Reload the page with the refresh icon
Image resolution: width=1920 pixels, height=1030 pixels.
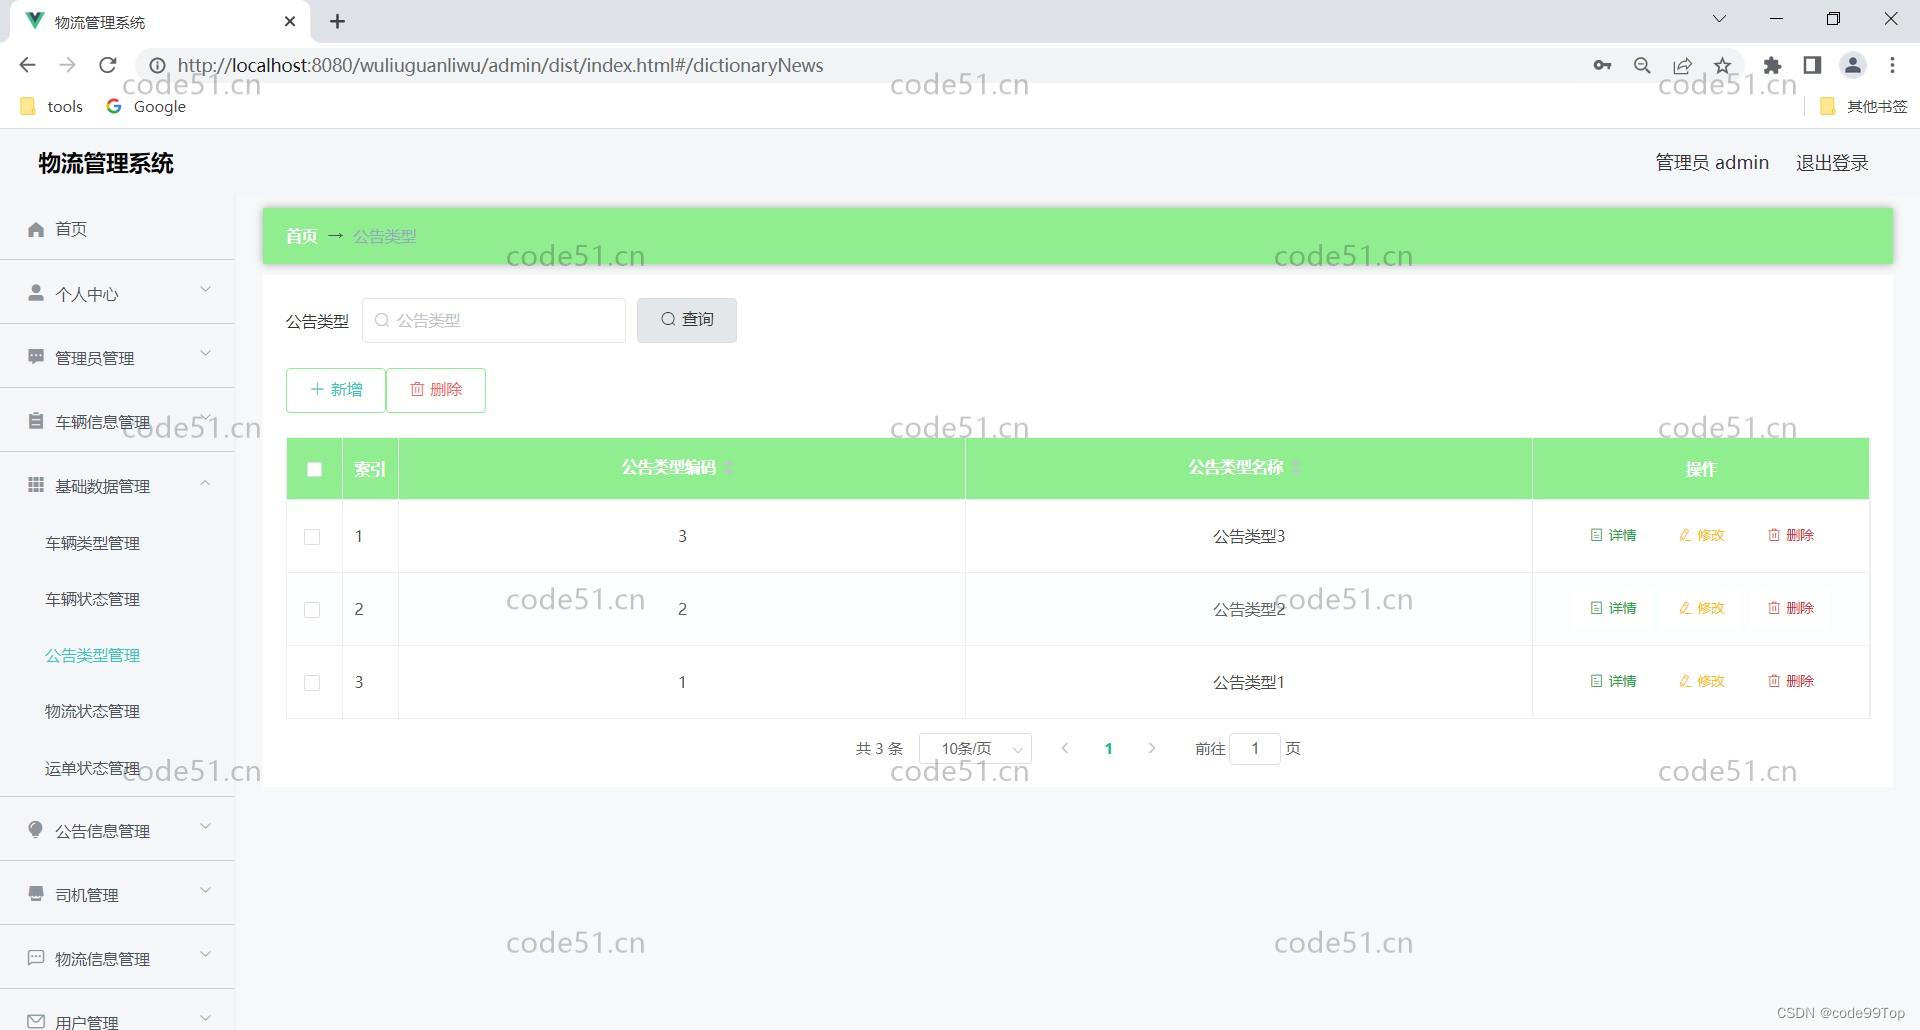pos(108,65)
